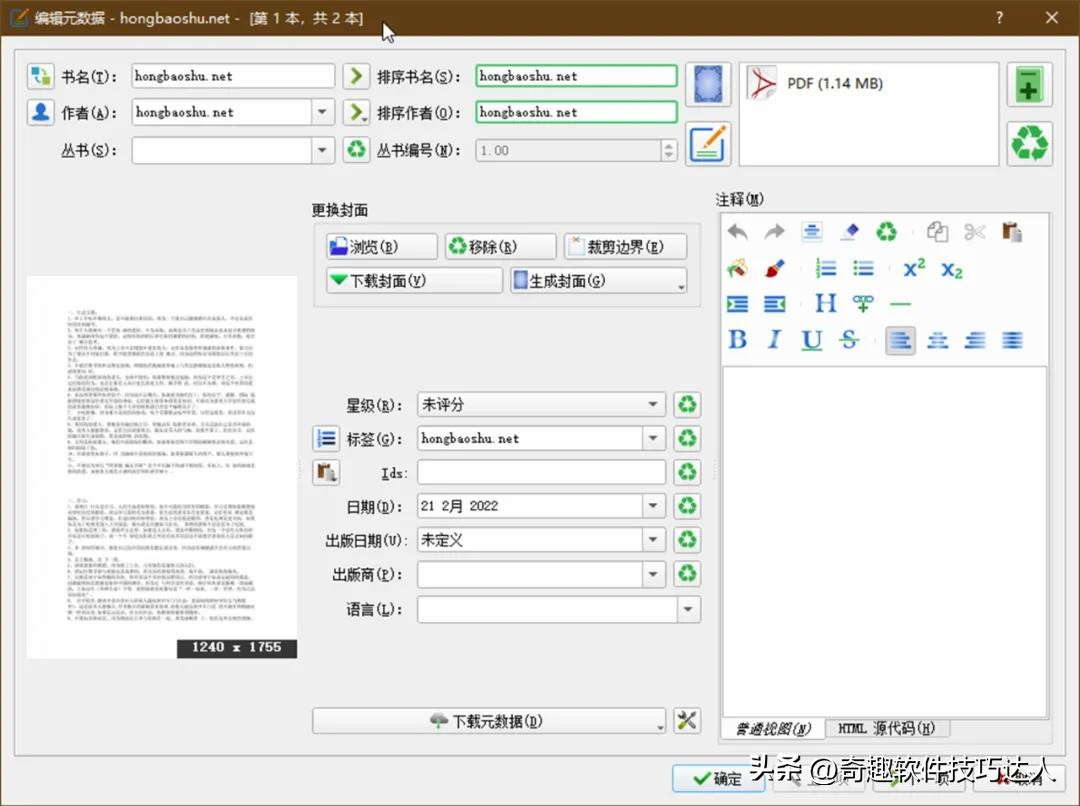Click the 下载封面 button
The image size is (1080, 806).
414,281
